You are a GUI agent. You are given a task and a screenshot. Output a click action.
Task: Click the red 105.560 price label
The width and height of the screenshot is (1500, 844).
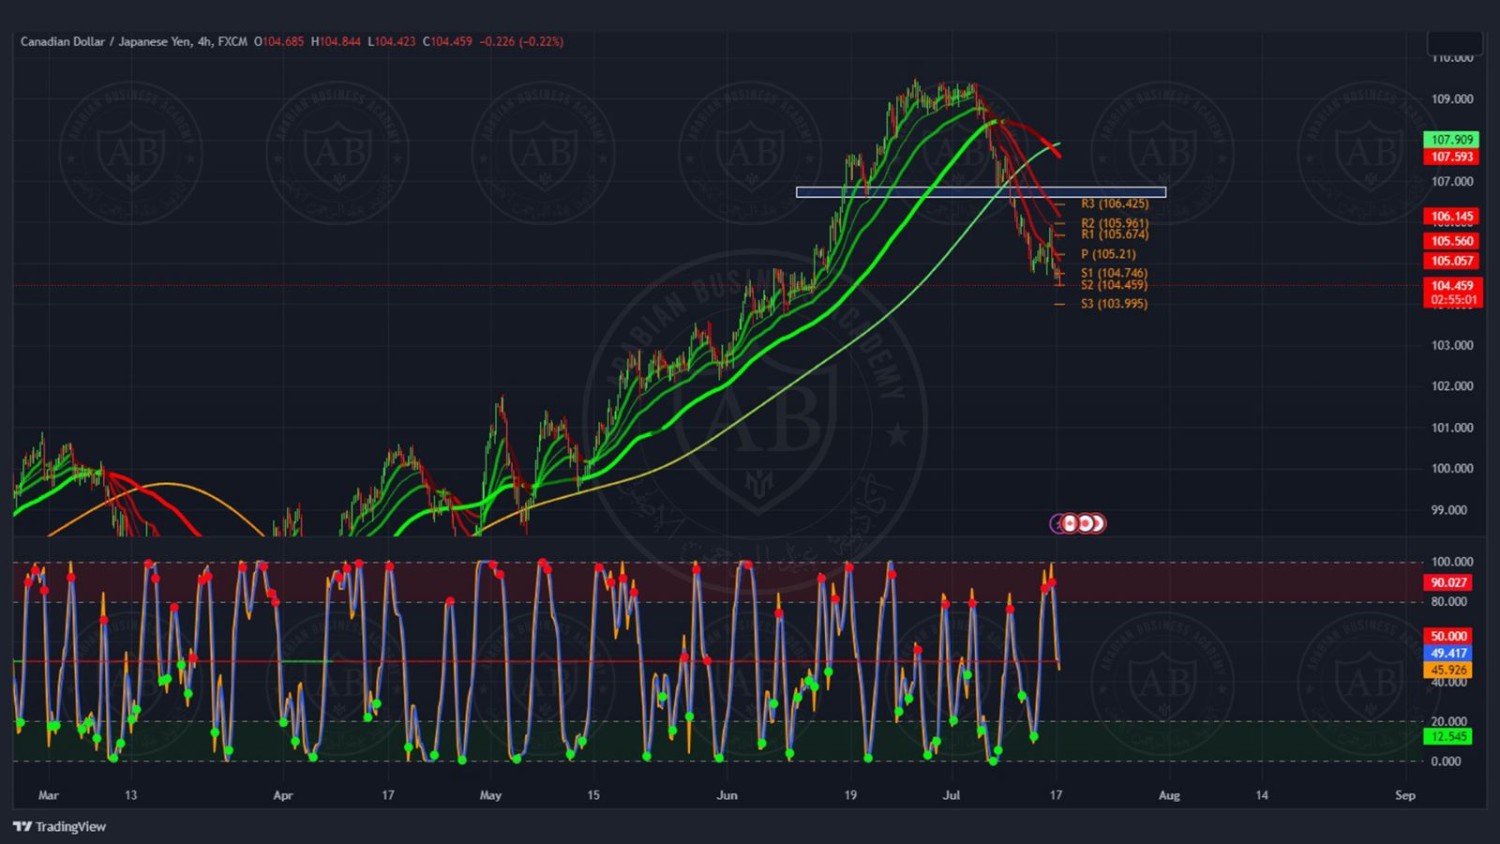tap(1451, 241)
